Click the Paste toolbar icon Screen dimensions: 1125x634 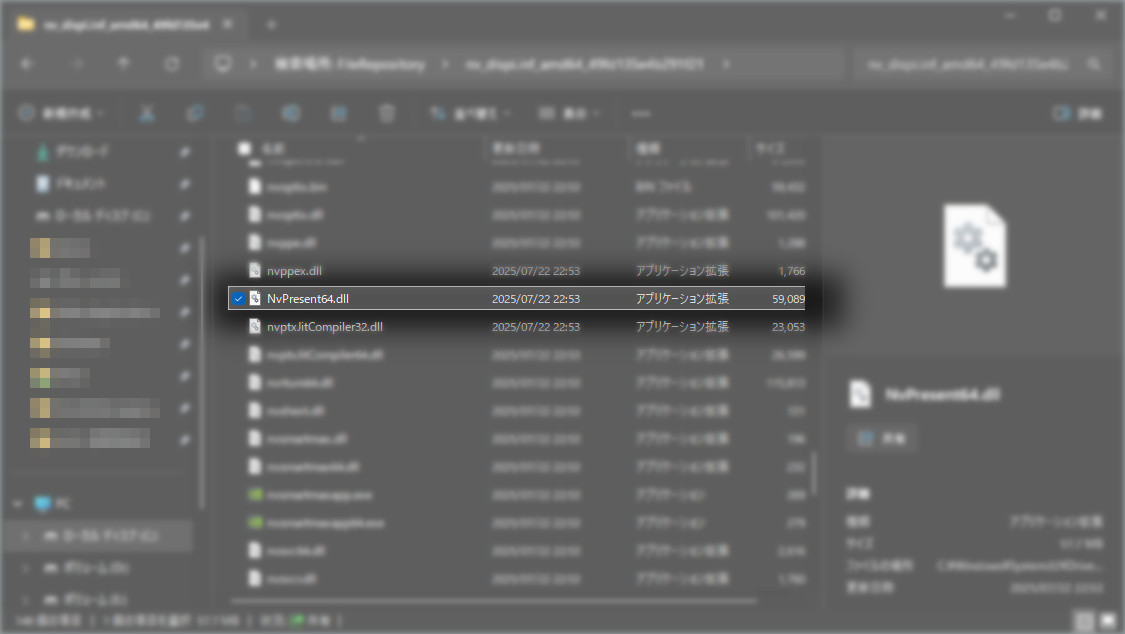[x=243, y=113]
